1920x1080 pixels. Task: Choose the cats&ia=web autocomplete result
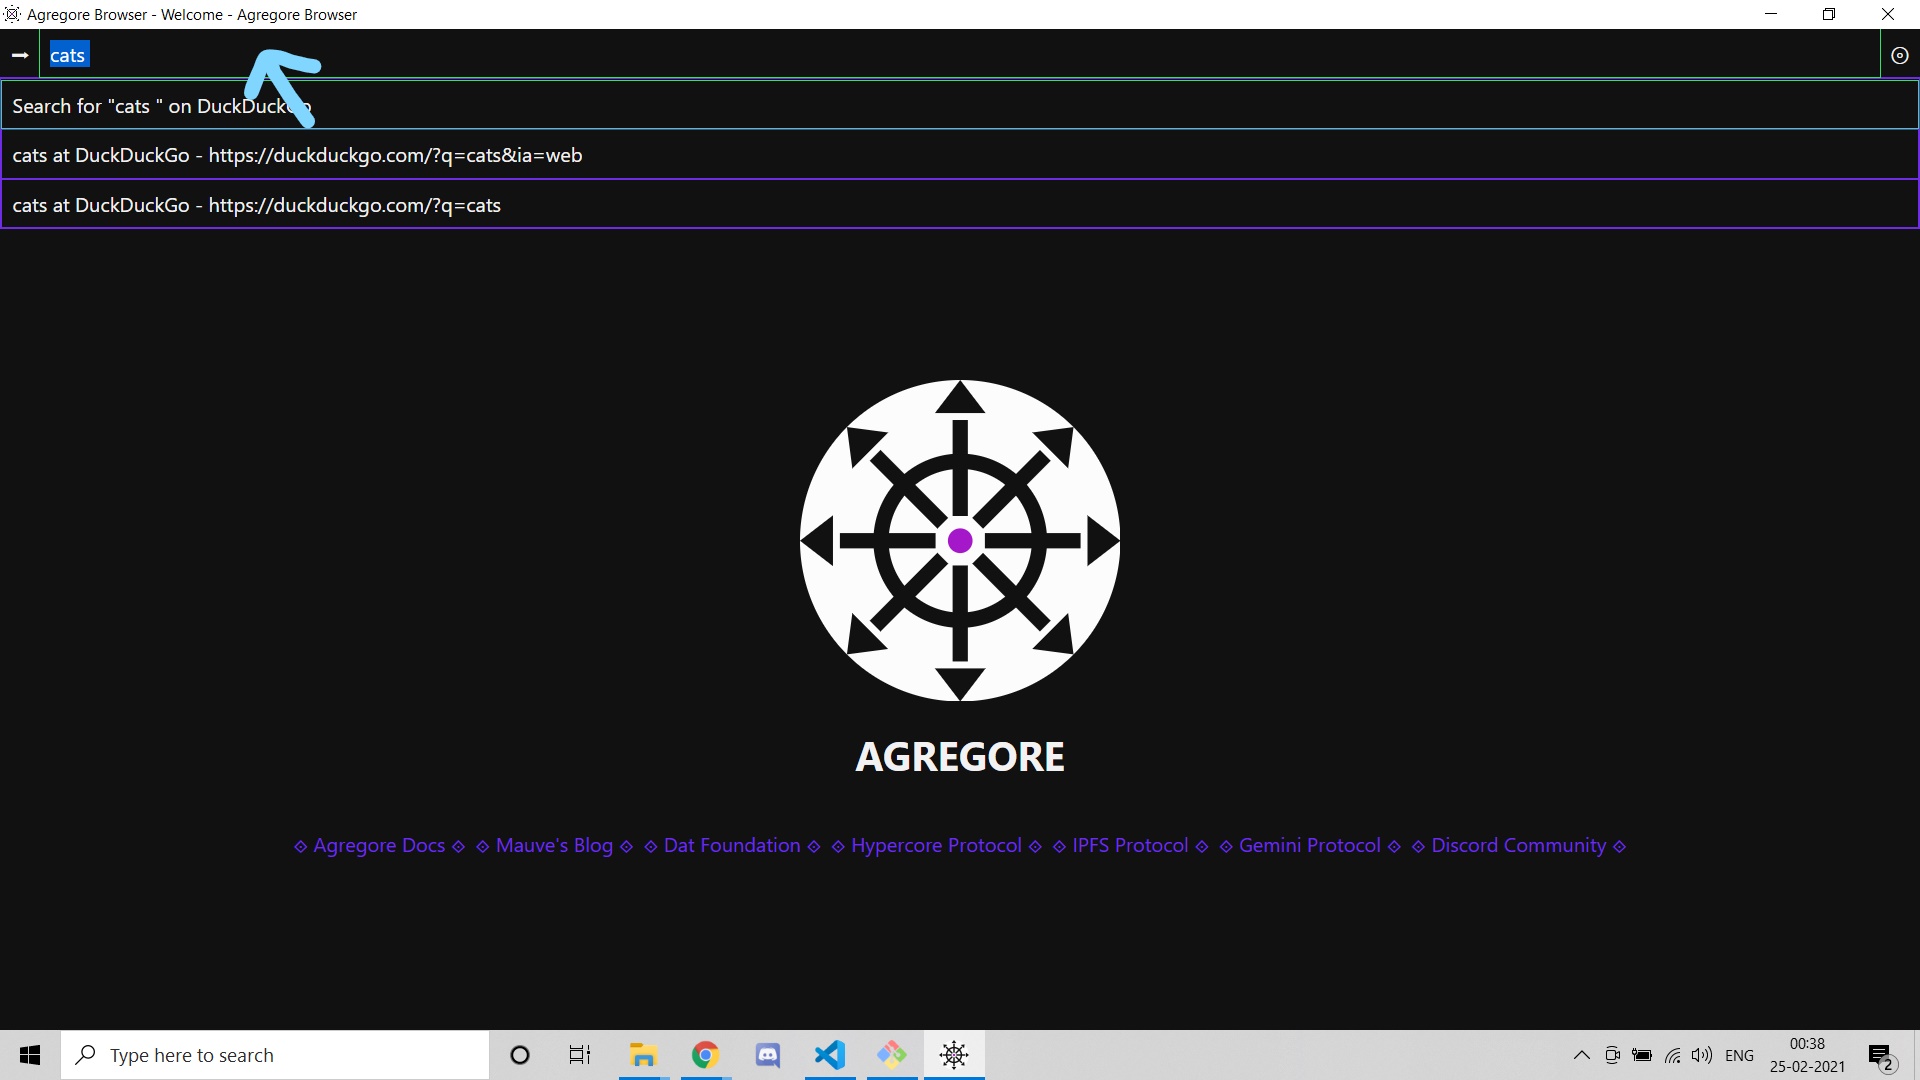click(297, 155)
